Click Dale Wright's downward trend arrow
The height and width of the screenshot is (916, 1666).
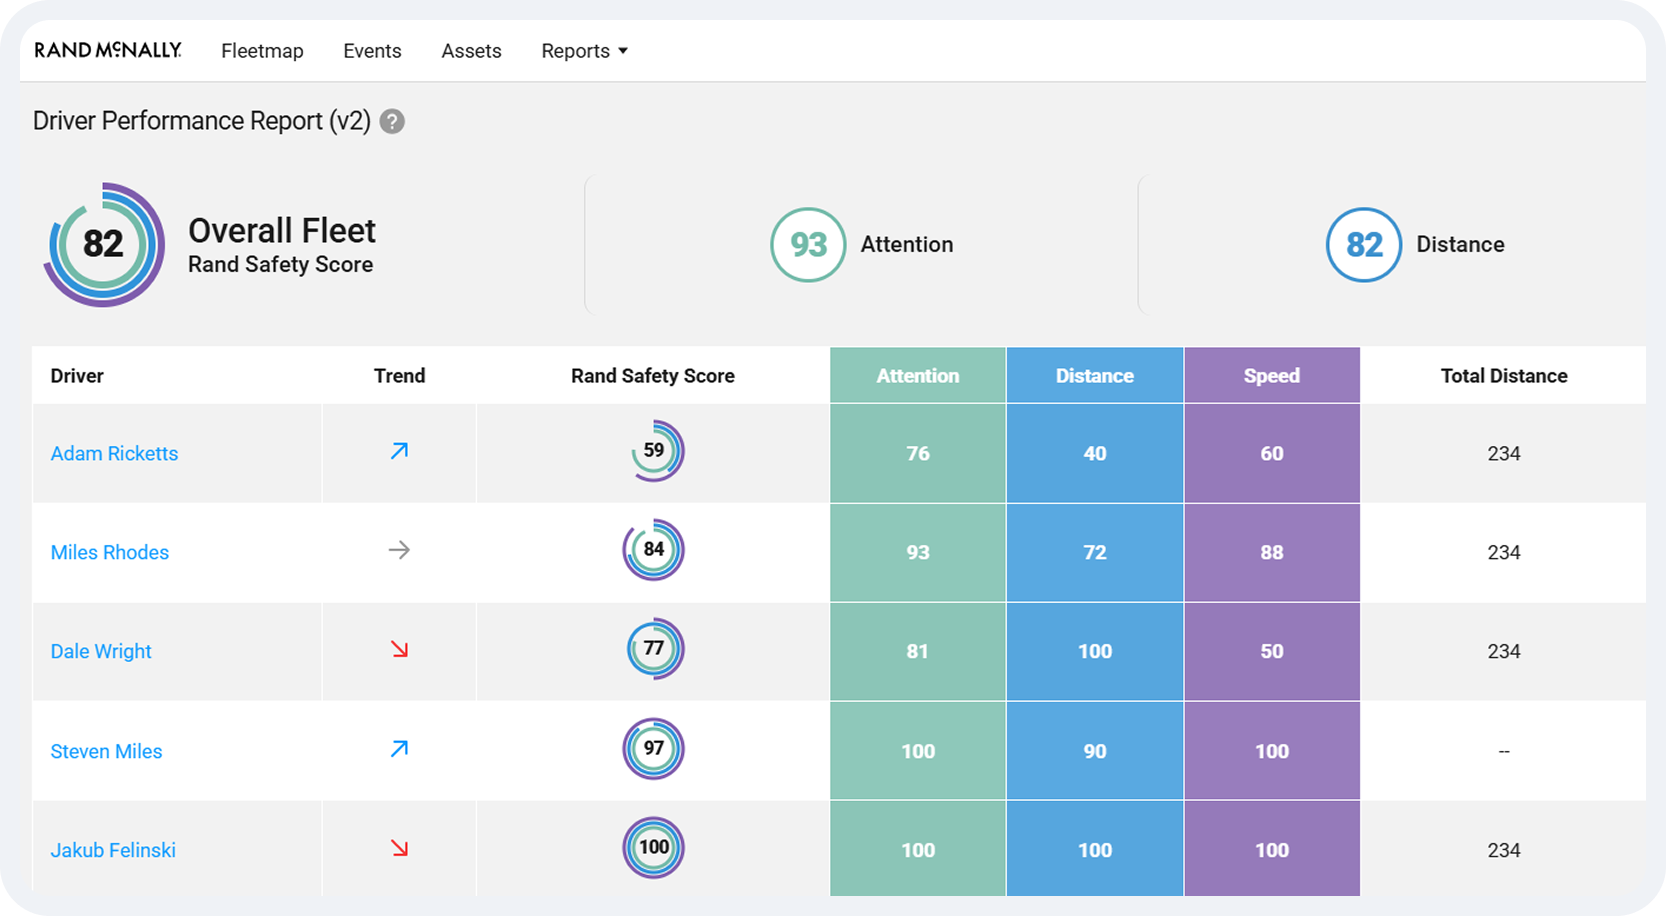399,649
